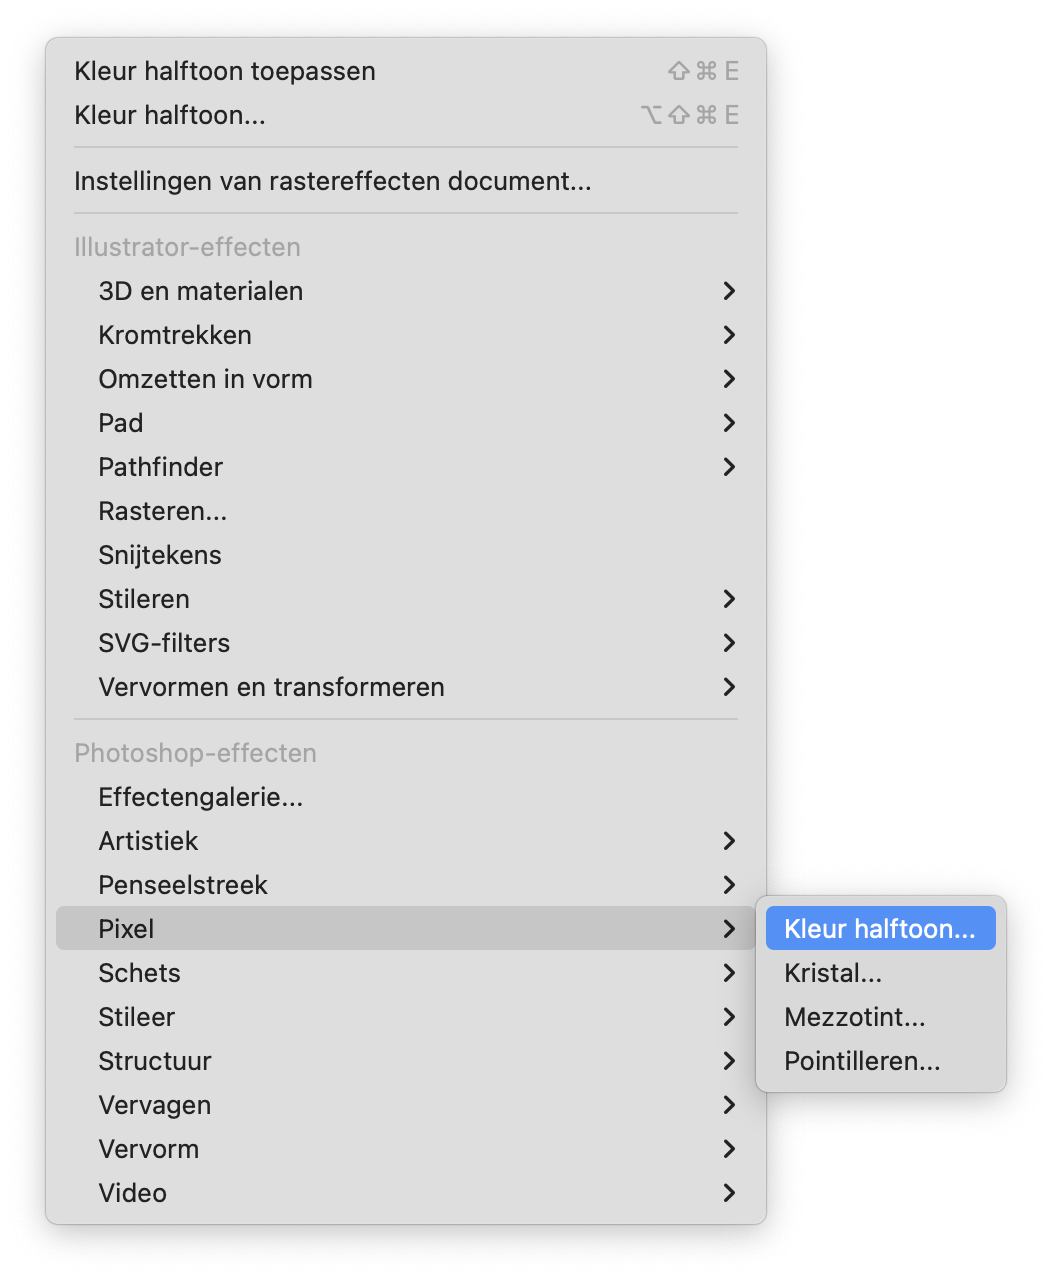The height and width of the screenshot is (1278, 1052).
Task: Open the 'SVG-filters' submenu
Action: [x=164, y=643]
